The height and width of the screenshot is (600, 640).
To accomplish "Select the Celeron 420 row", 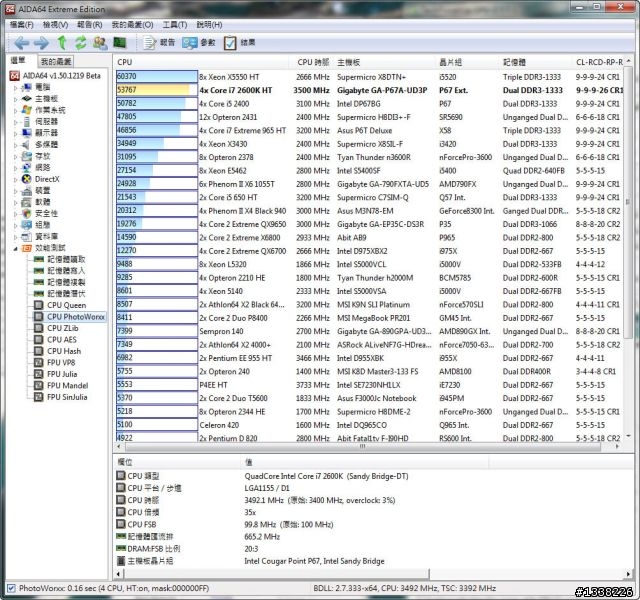I will [x=370, y=425].
